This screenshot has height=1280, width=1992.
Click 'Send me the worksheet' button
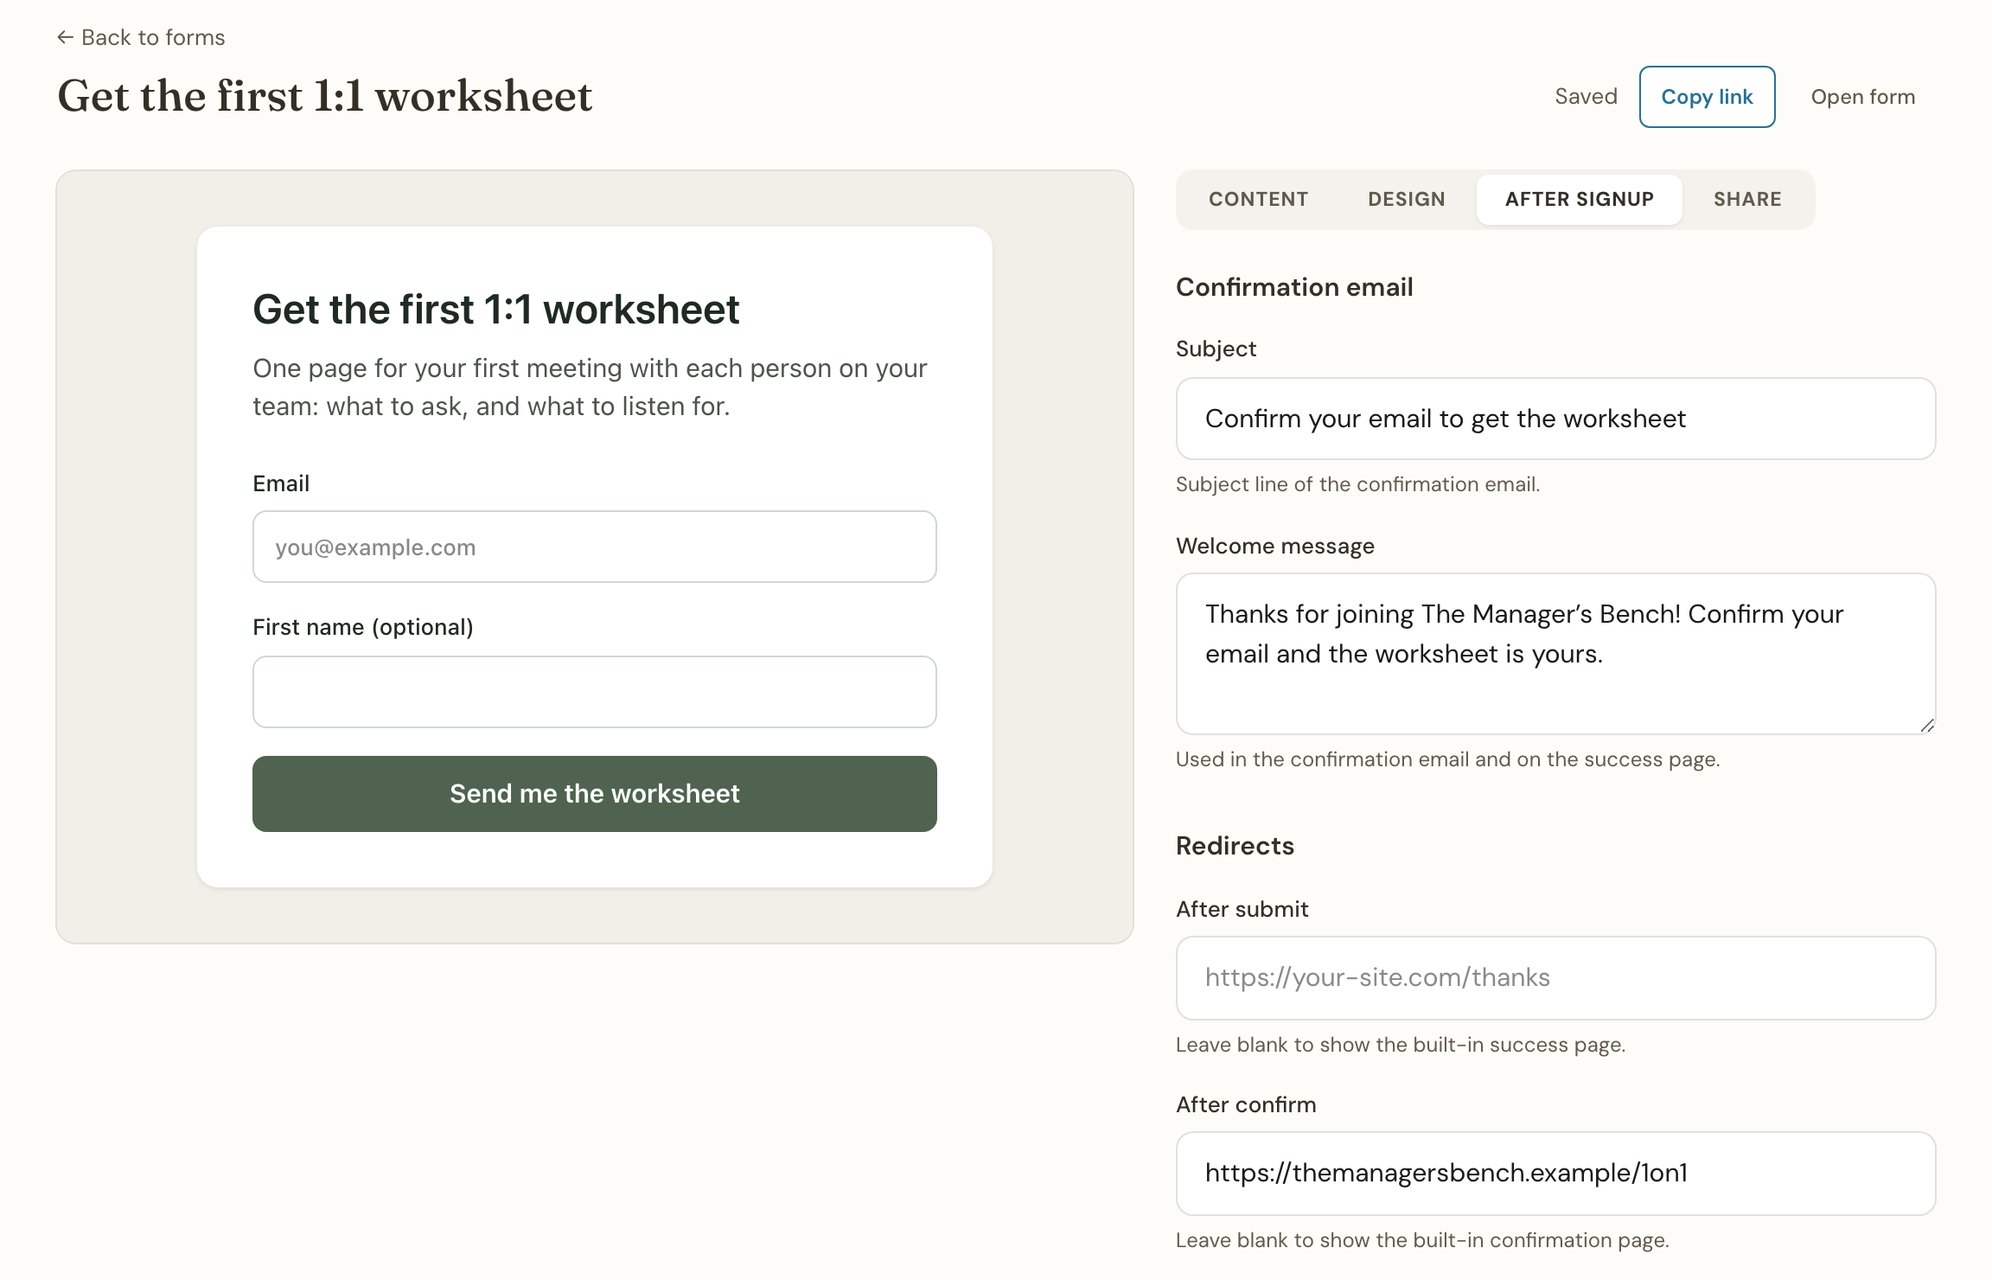click(x=594, y=794)
